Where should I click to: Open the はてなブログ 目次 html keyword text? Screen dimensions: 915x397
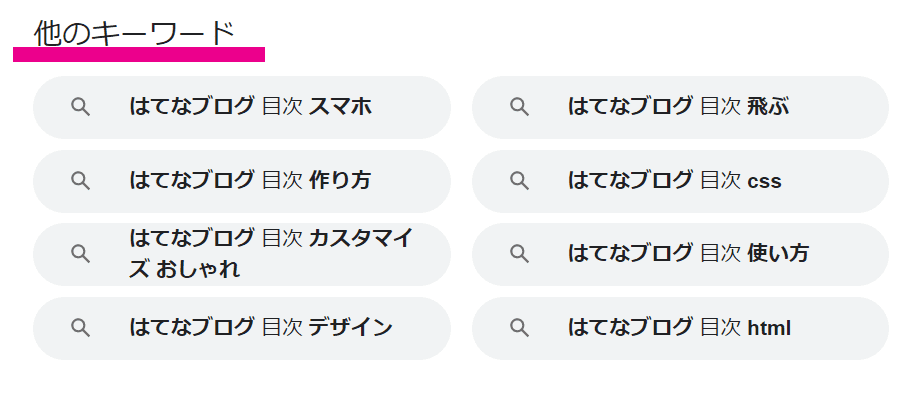pyautogui.click(x=679, y=328)
